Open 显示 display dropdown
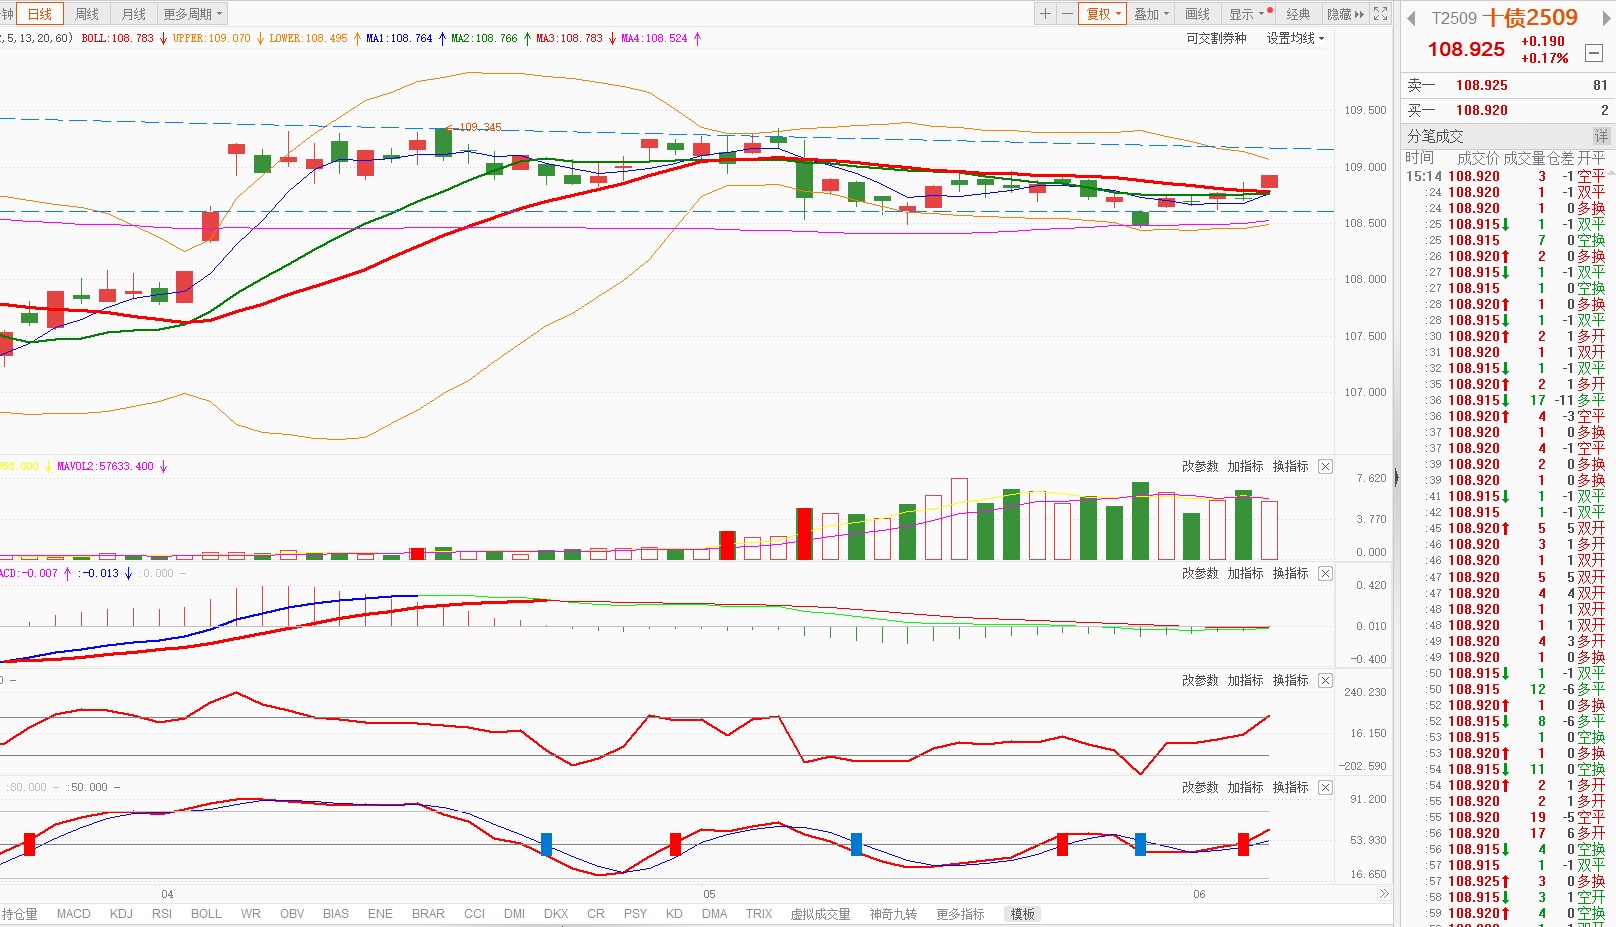Screen dimensions: 1616x927 coord(1249,14)
